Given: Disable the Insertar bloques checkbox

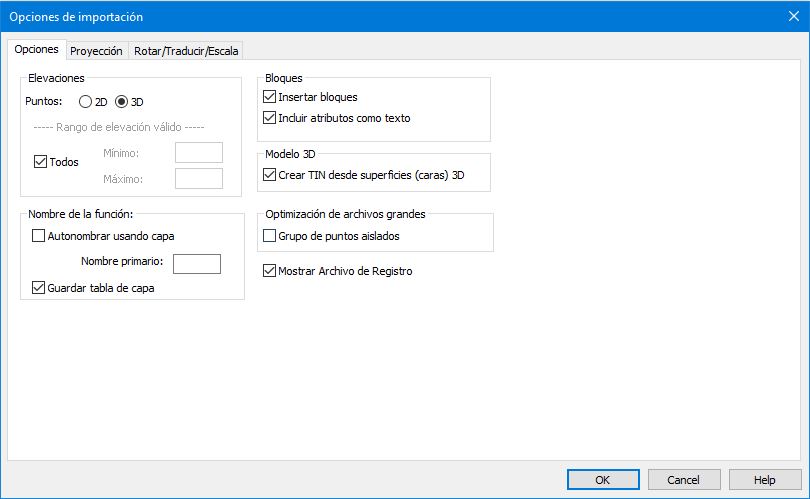Looking at the screenshot, I should point(269,97).
